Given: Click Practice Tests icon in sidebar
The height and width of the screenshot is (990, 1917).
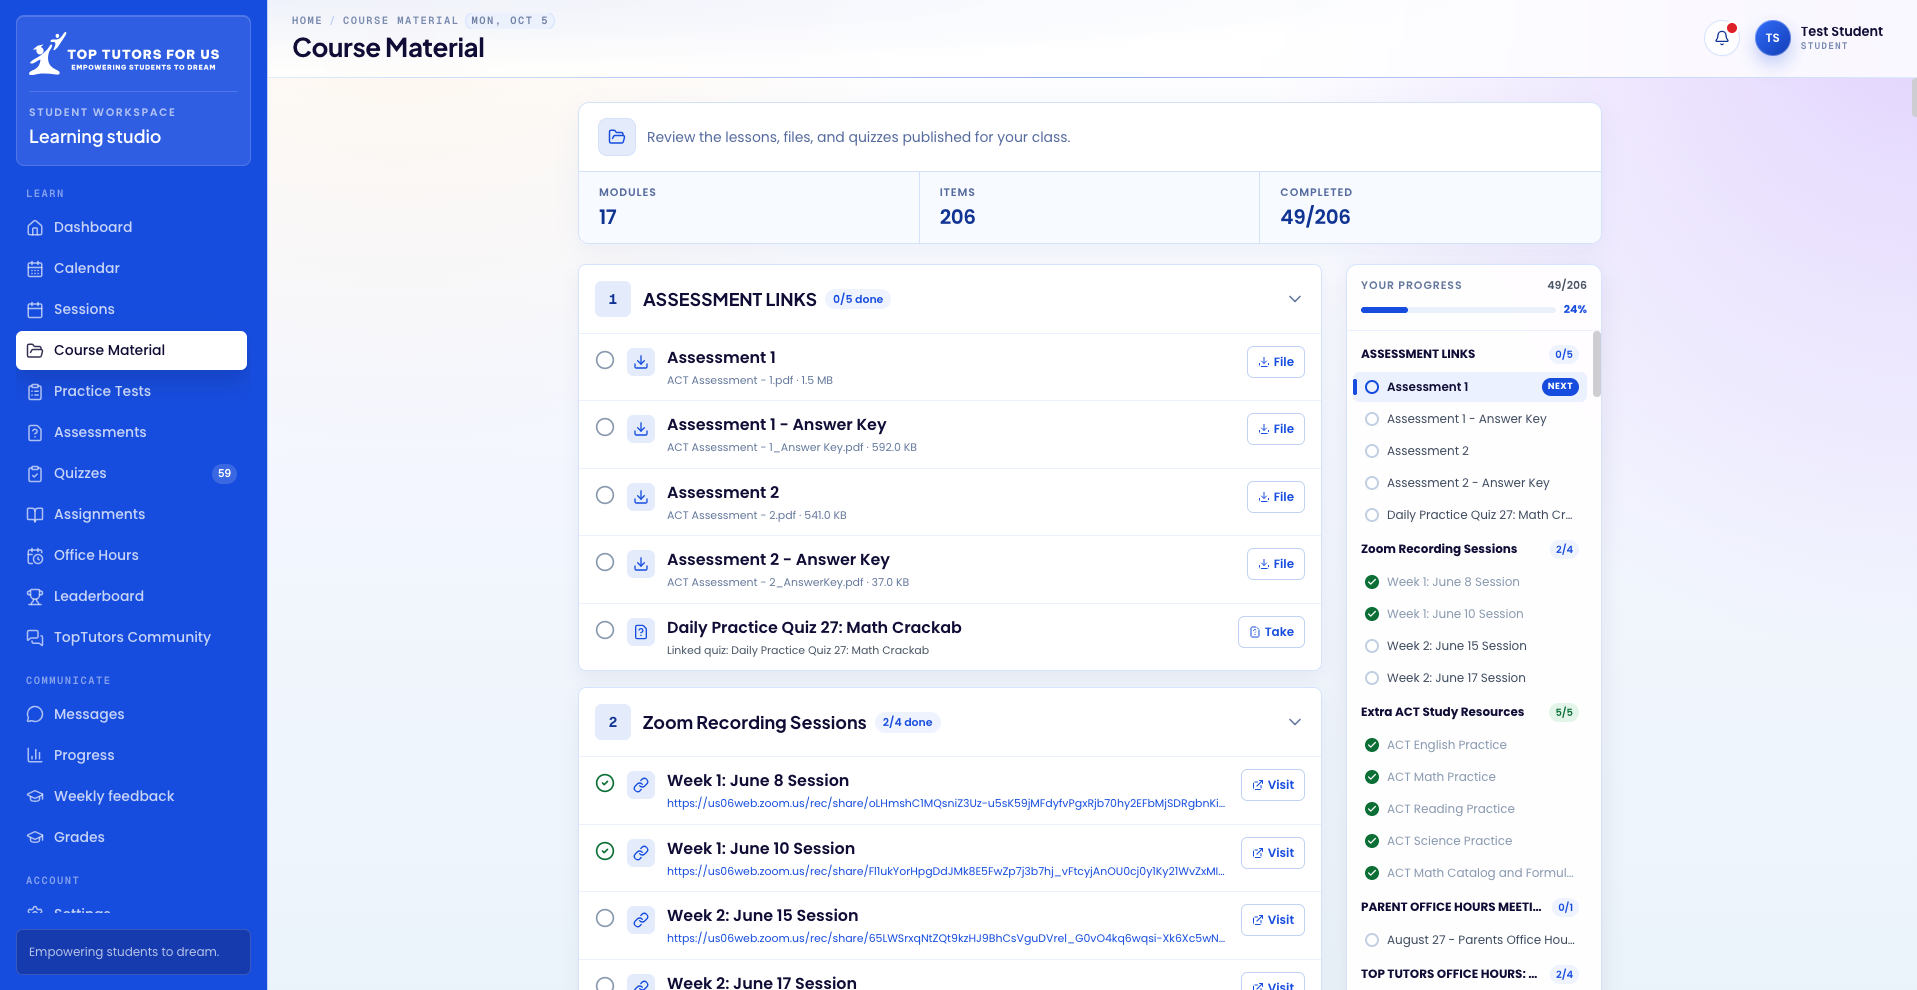Looking at the screenshot, I should pos(35,391).
